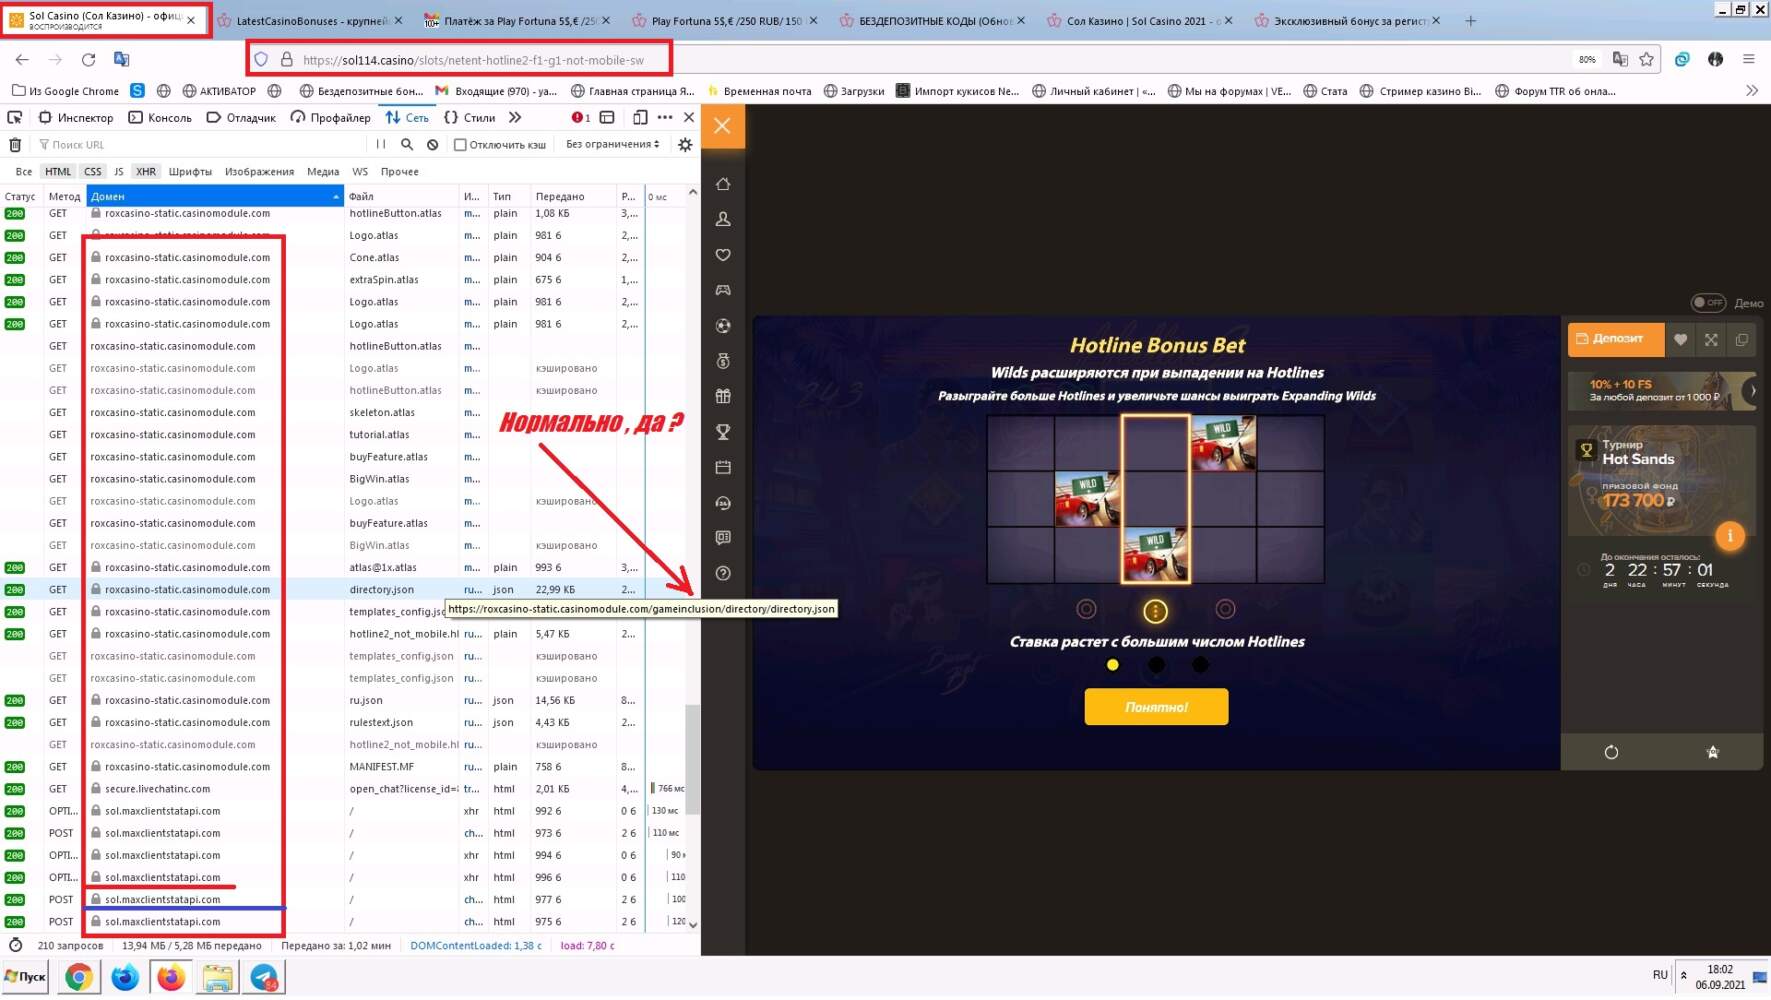This screenshot has height=1000, width=1771.
Task: Open the Без ограничения throttling dropdown
Action: point(612,145)
